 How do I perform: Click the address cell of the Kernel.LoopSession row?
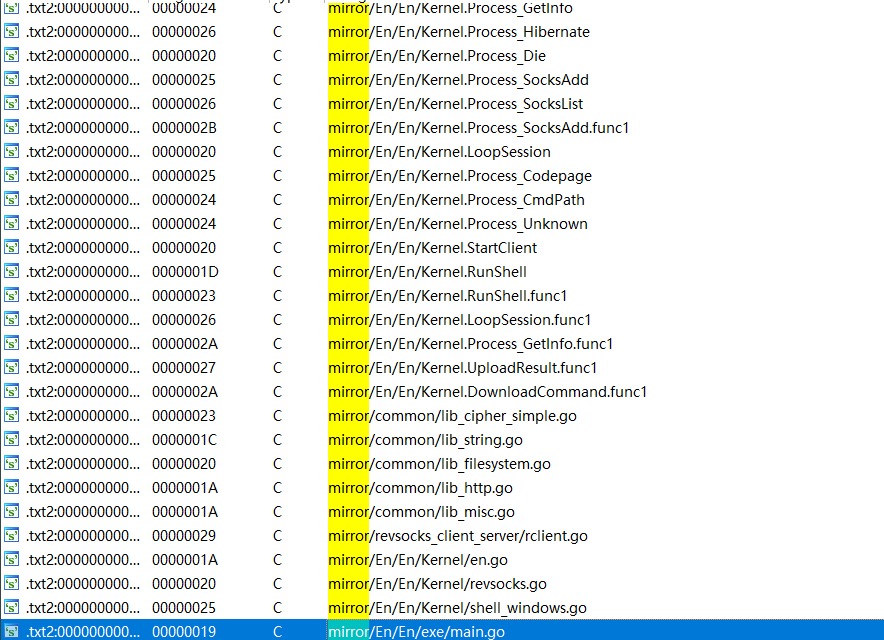(x=83, y=152)
